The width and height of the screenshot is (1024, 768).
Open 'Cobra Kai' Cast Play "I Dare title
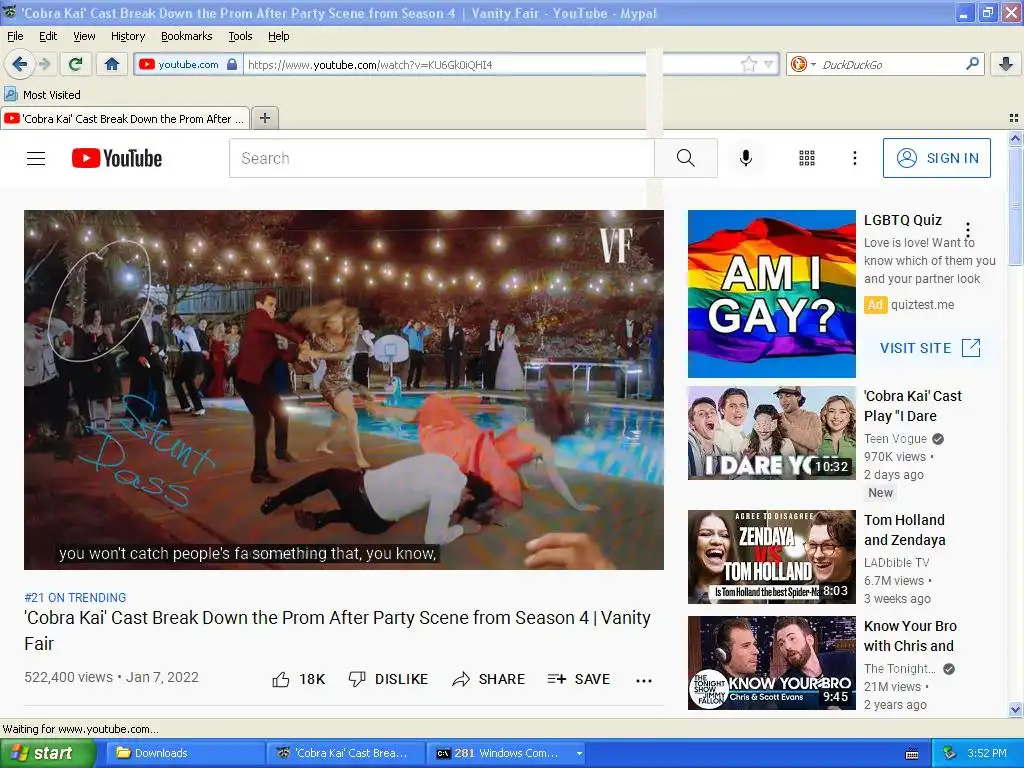pyautogui.click(x=912, y=406)
